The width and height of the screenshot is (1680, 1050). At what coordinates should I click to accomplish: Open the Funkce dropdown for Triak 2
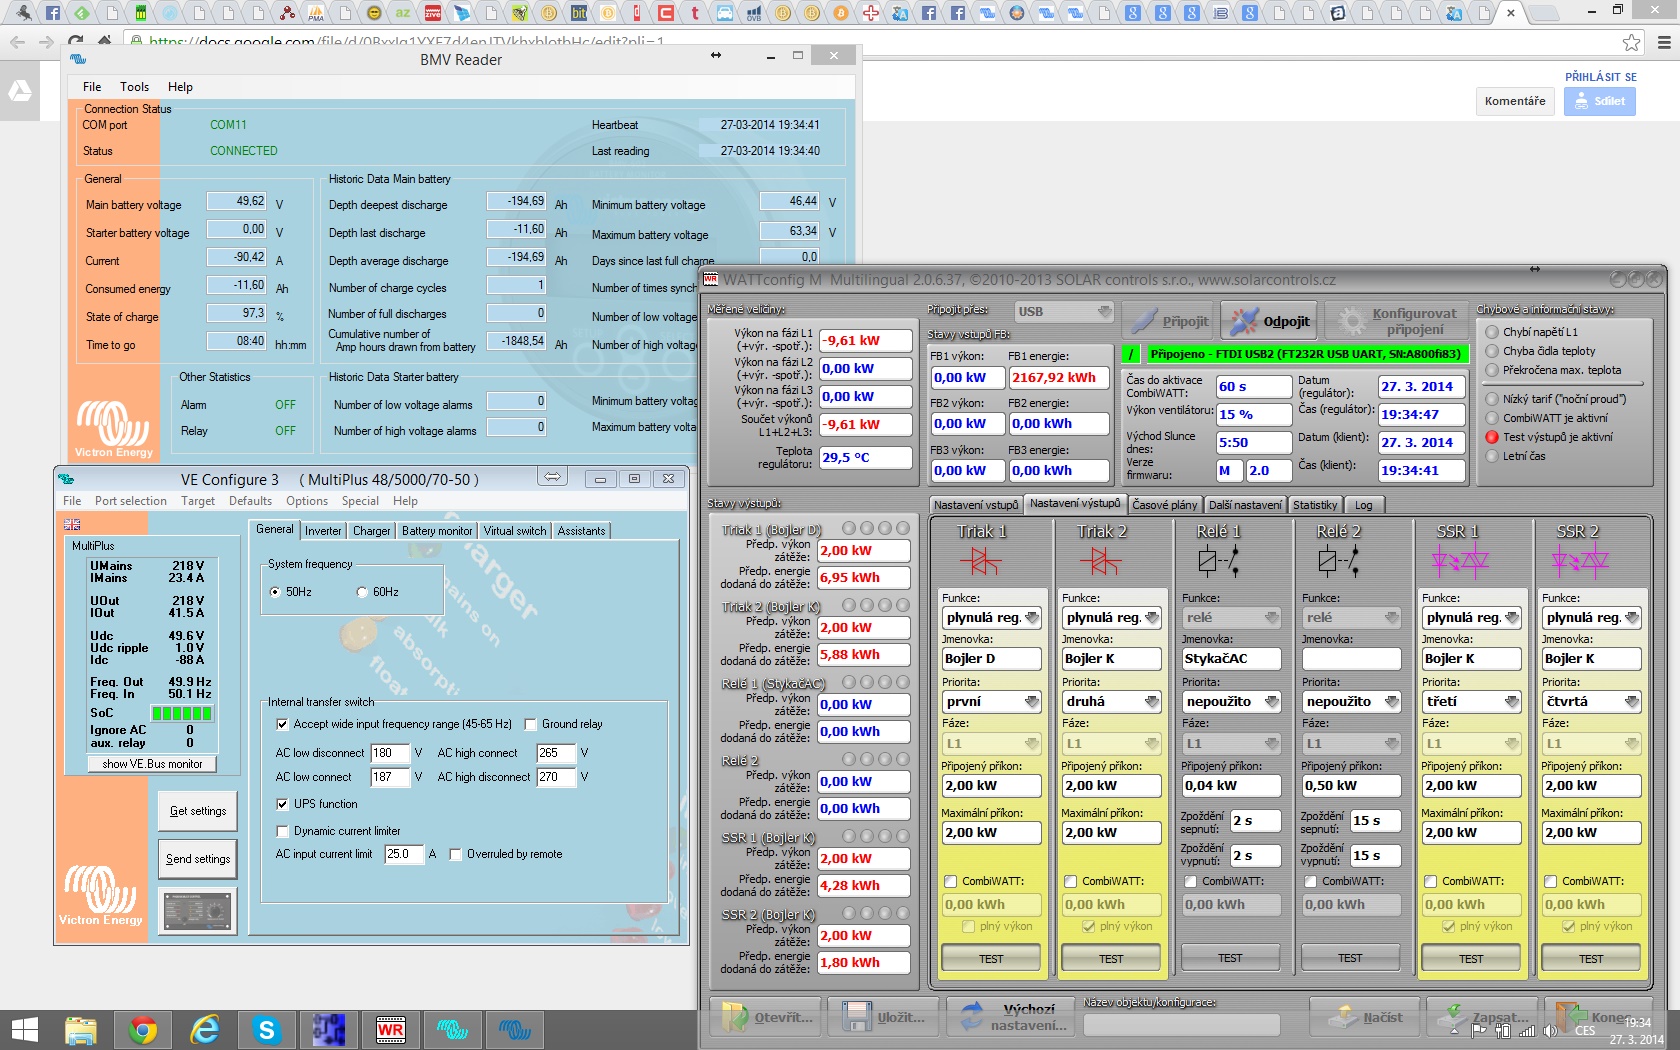tap(1112, 618)
